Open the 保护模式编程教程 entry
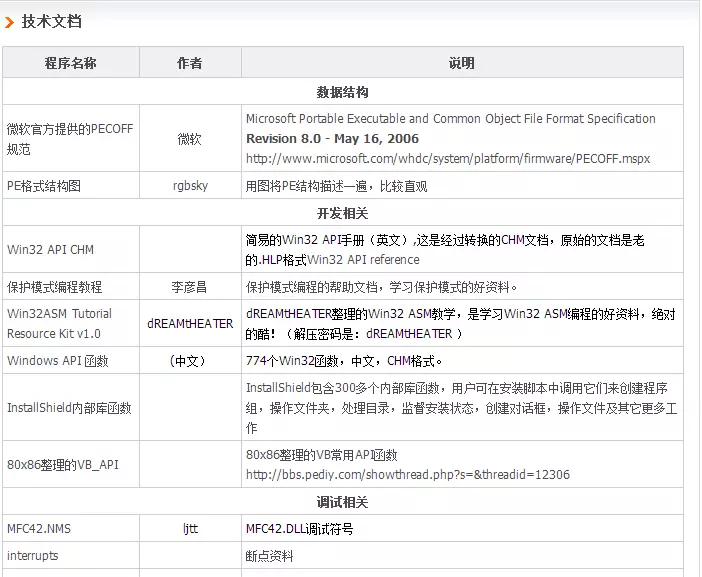This screenshot has height=577, width=702. click(54, 287)
